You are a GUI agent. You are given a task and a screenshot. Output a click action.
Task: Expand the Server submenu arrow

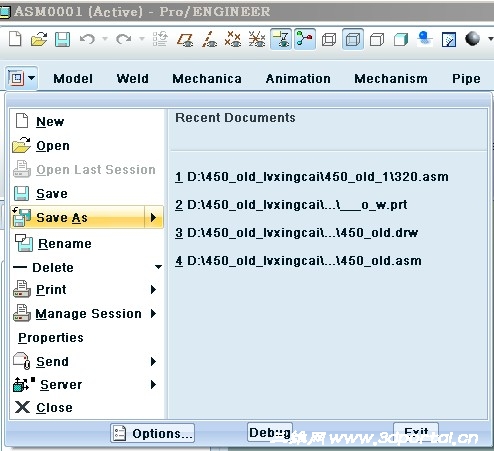coord(153,384)
